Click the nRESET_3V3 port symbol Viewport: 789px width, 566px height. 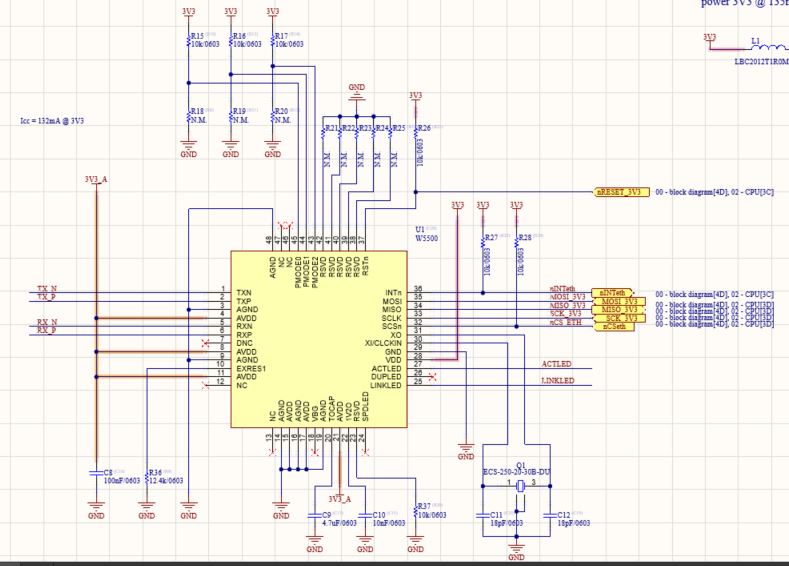621,192
